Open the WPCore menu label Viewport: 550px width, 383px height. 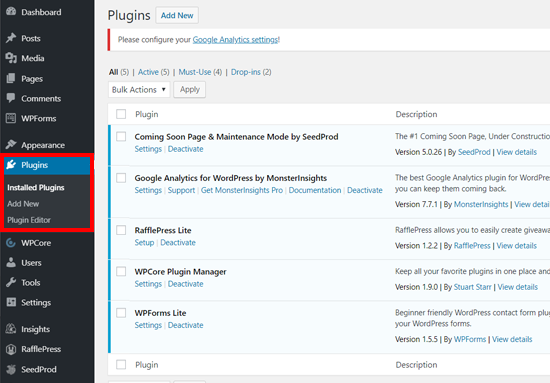36,243
